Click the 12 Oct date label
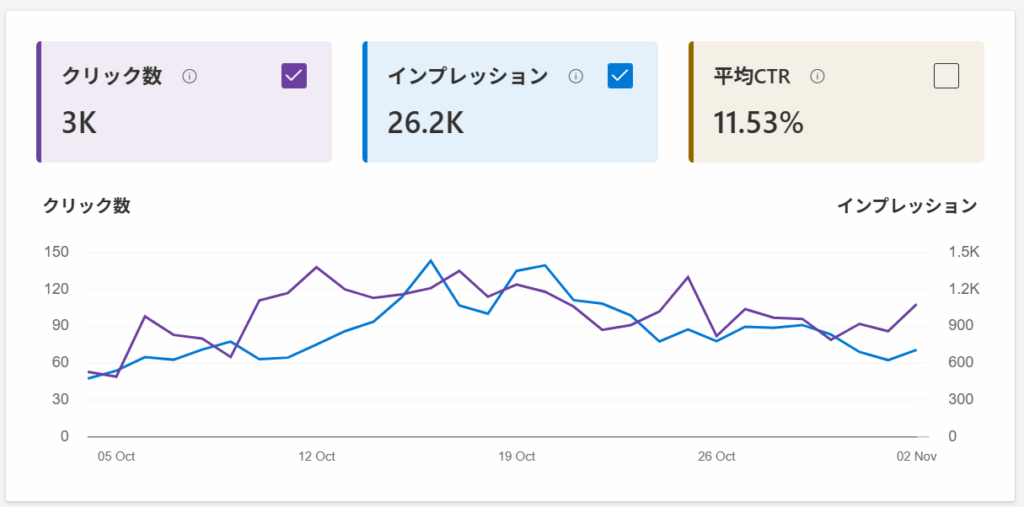Screen dimensions: 1024x507 click(x=316, y=456)
